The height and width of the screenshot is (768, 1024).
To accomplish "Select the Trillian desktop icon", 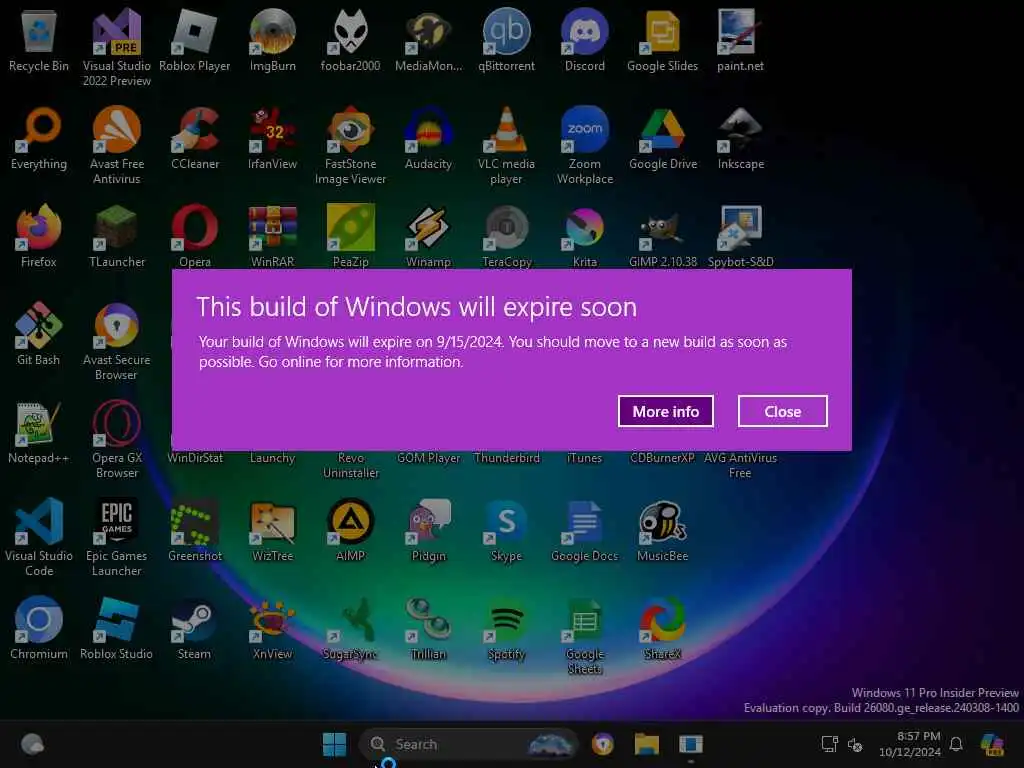I will pyautogui.click(x=428, y=628).
